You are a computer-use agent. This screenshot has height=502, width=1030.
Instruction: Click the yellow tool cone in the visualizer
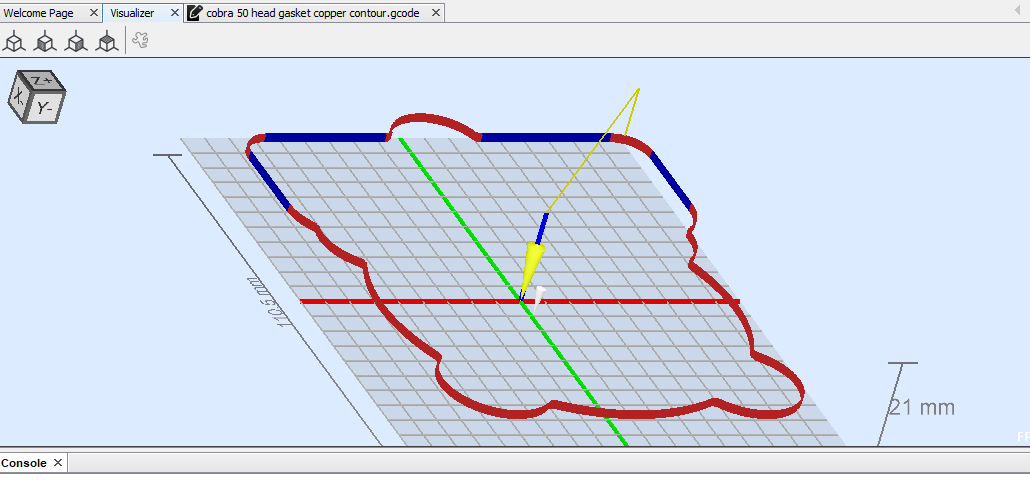[x=532, y=264]
